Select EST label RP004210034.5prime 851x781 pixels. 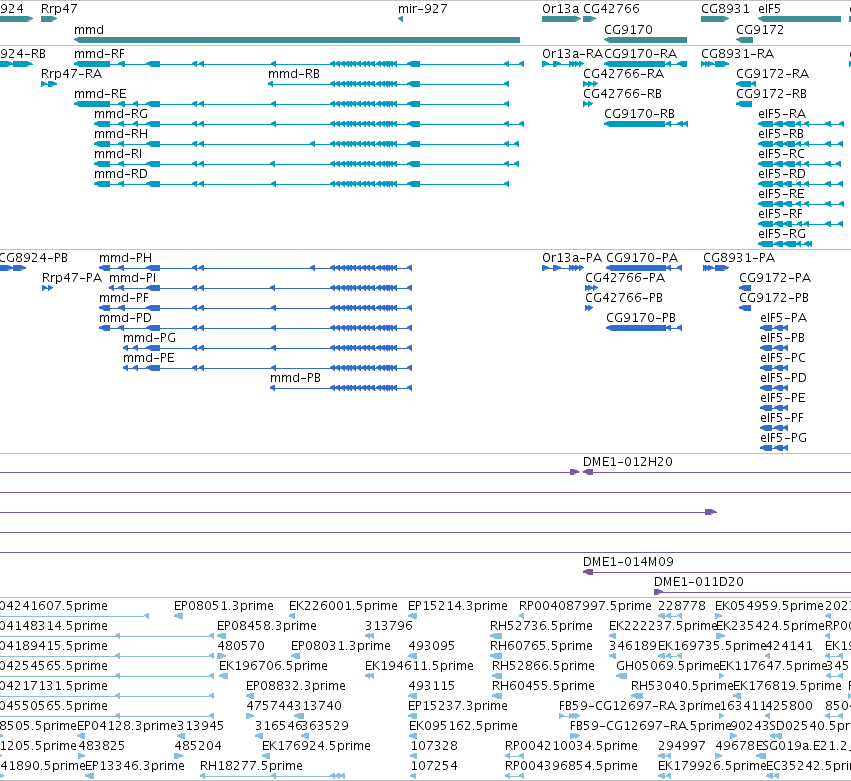click(x=571, y=746)
